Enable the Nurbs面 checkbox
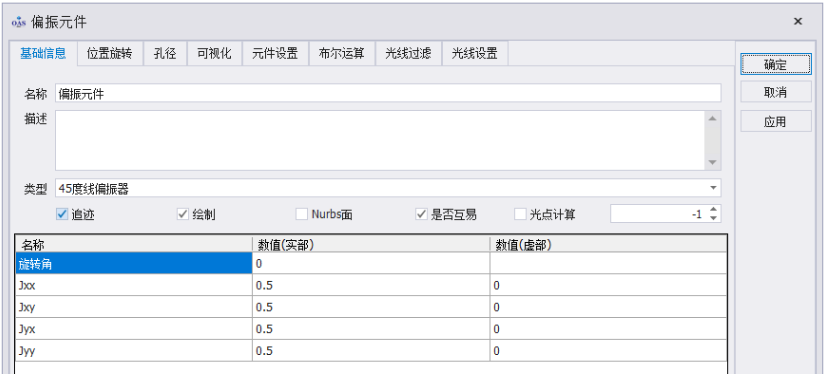Image resolution: width=826 pixels, height=377 pixels. point(301,214)
